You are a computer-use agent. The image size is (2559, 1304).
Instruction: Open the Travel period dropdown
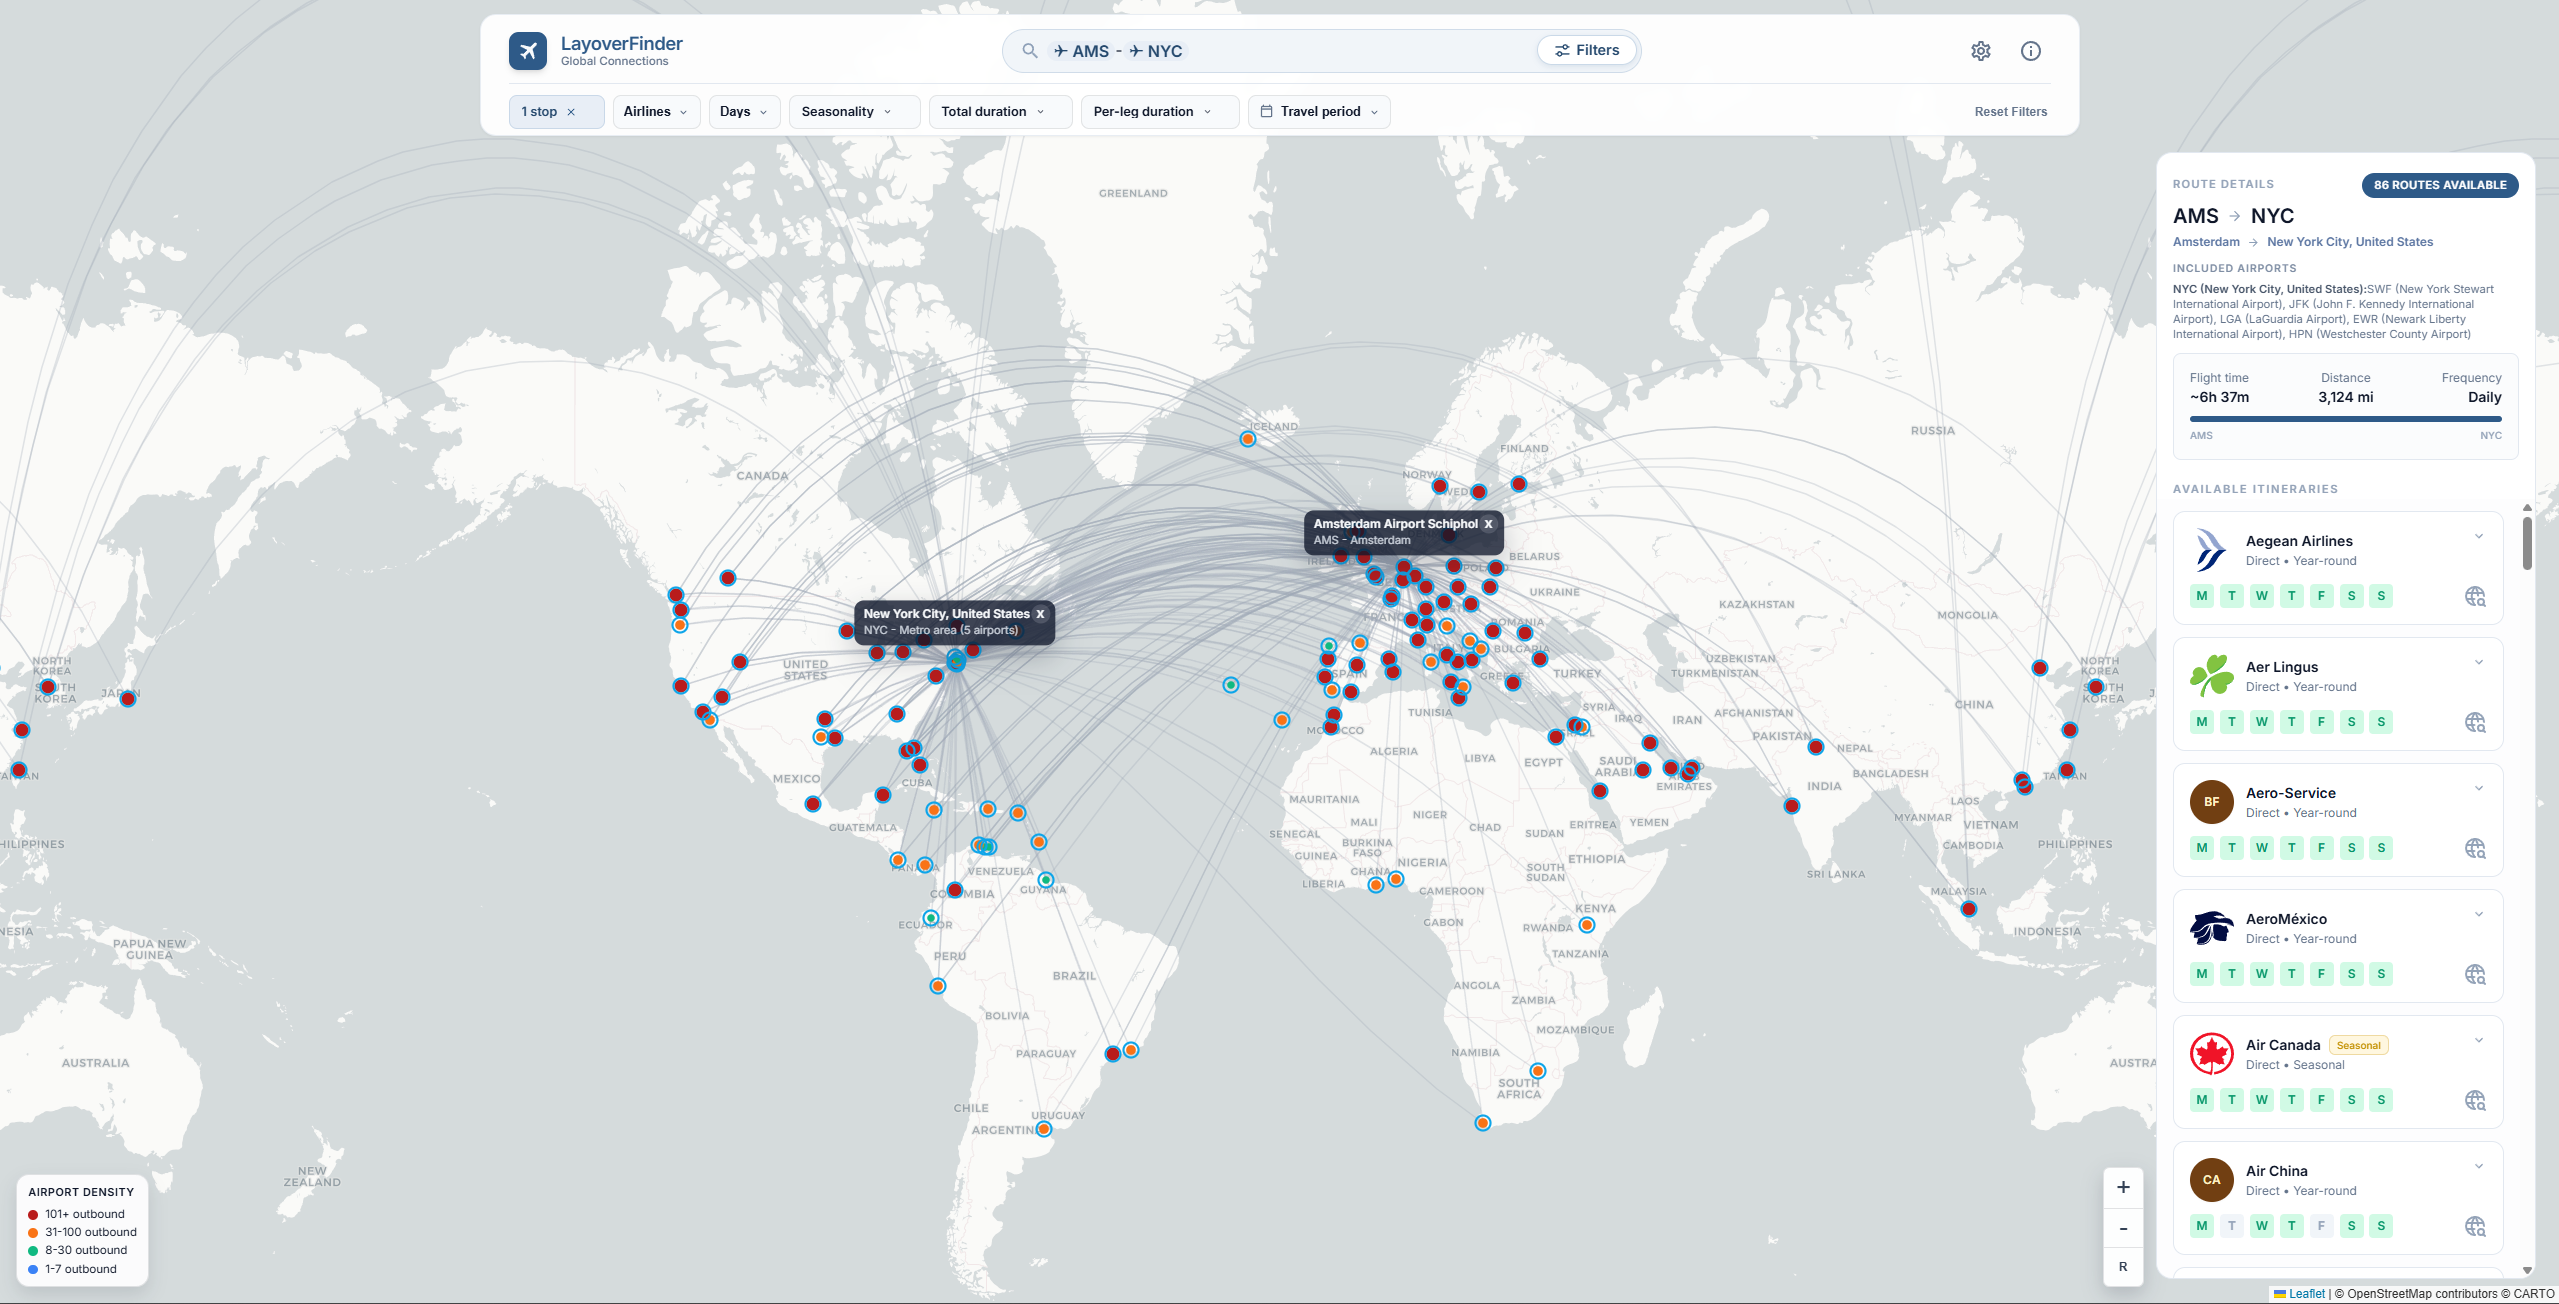(x=1318, y=111)
